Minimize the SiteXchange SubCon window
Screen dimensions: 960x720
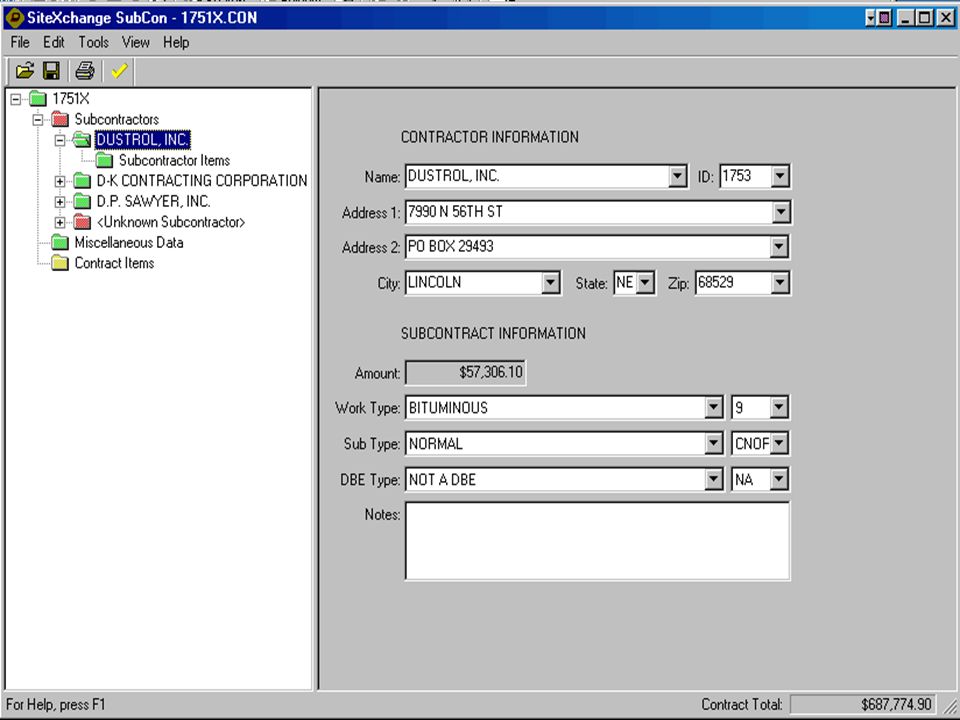[x=906, y=18]
